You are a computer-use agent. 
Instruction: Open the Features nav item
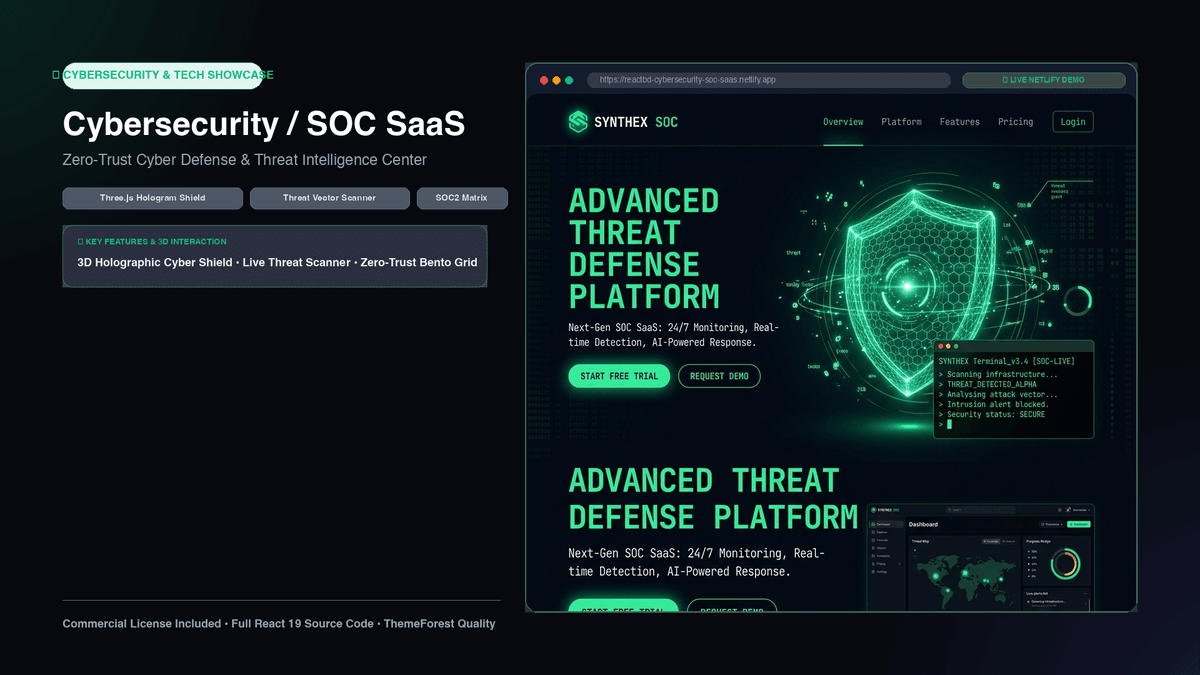coord(959,122)
